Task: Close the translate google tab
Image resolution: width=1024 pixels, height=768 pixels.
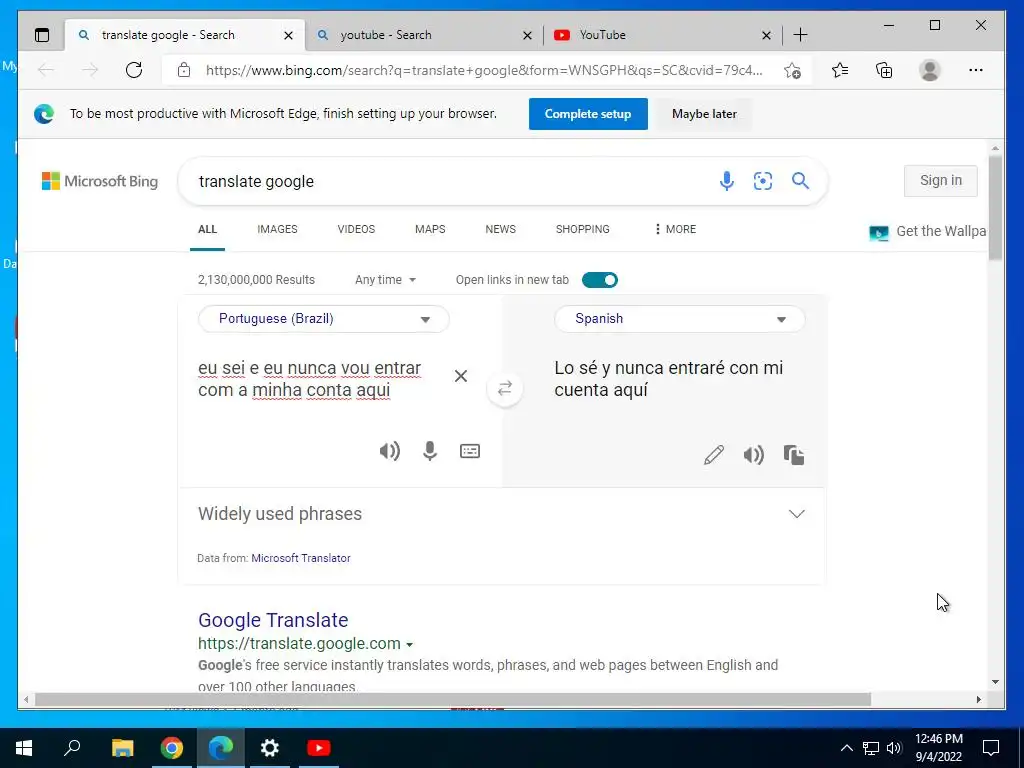Action: click(x=288, y=35)
